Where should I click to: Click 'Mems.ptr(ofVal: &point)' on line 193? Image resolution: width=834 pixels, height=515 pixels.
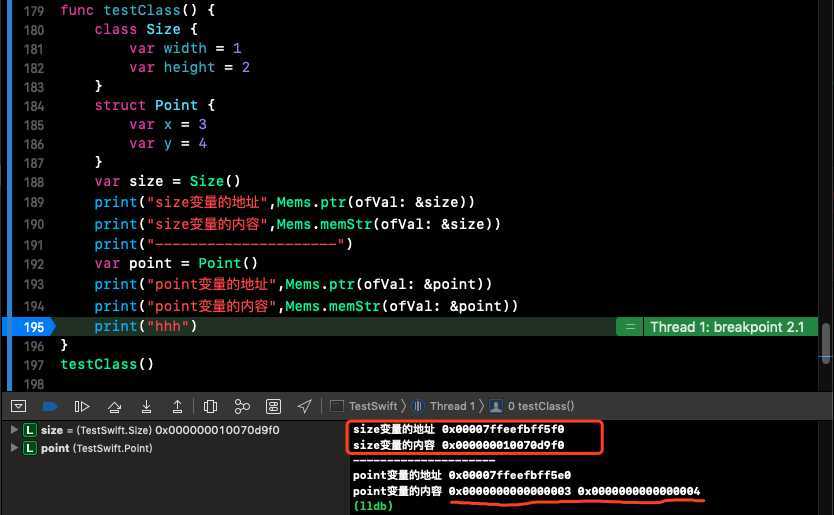[x=383, y=284]
